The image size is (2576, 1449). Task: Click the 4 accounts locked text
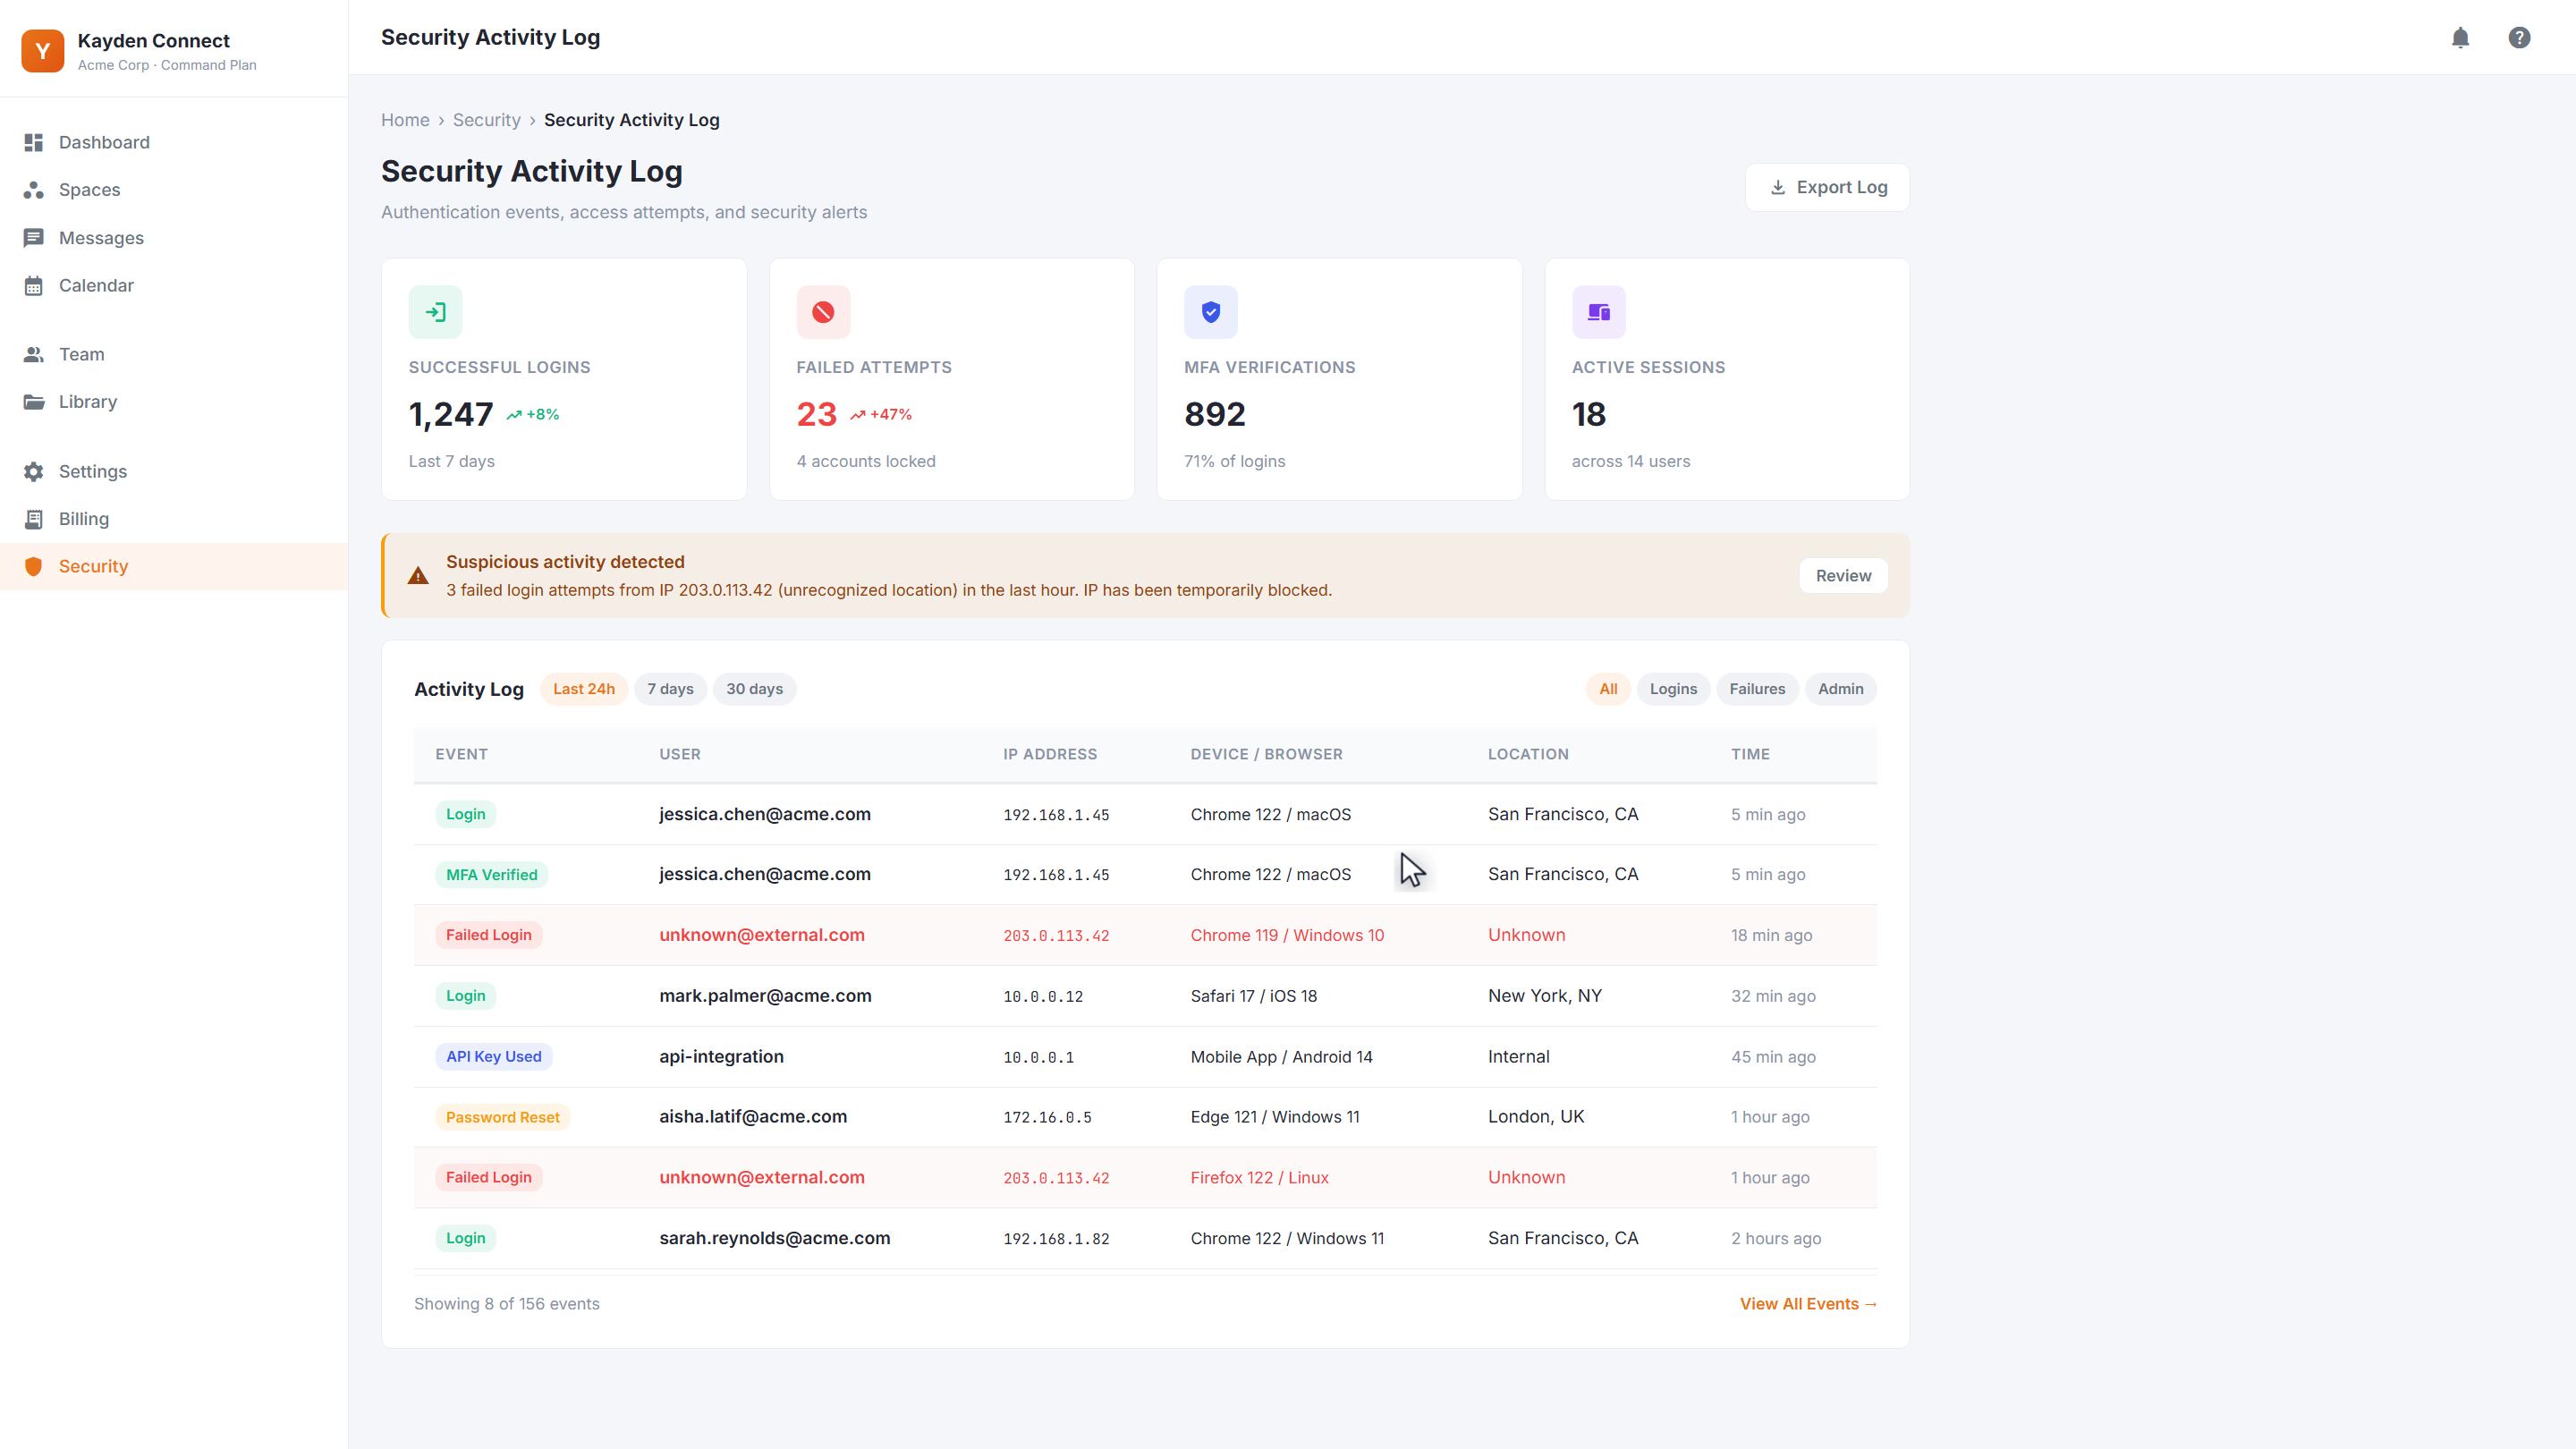point(866,462)
